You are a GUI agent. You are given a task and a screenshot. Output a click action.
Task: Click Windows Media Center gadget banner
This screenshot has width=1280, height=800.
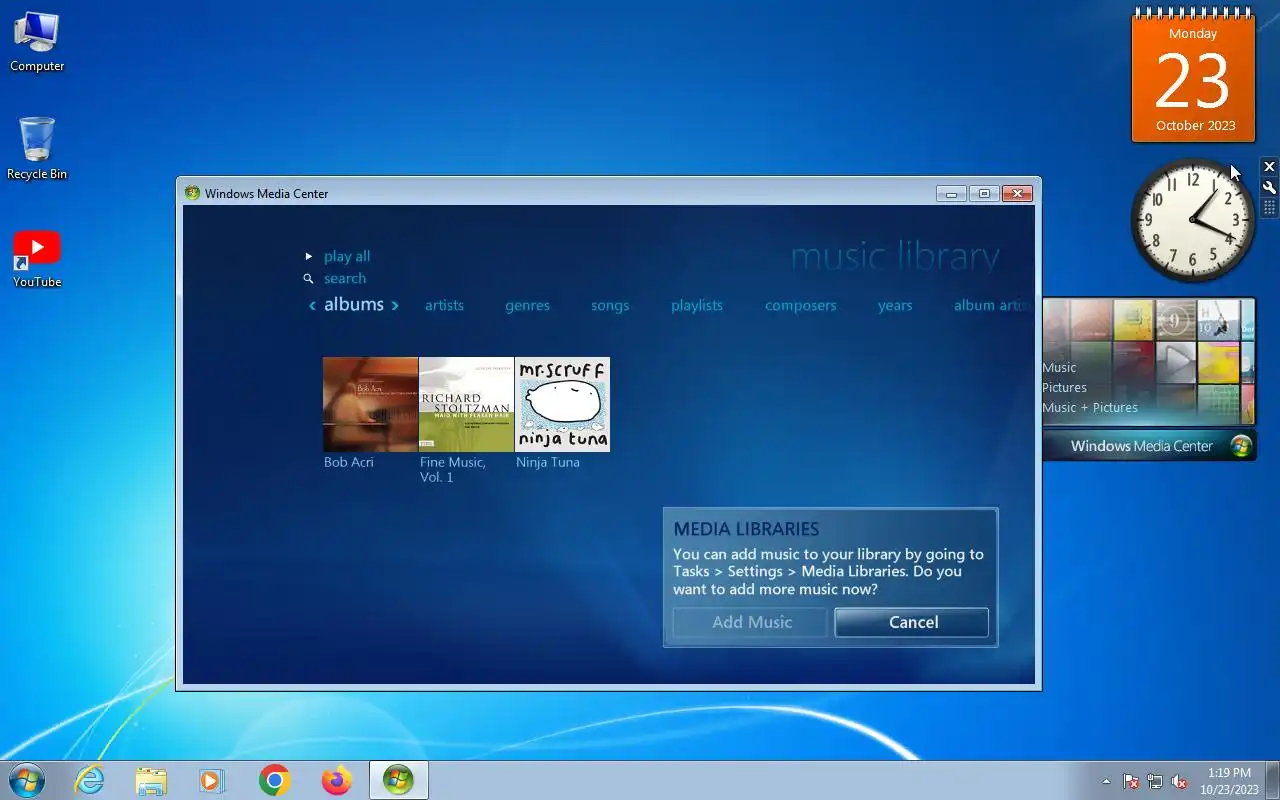click(1149, 446)
